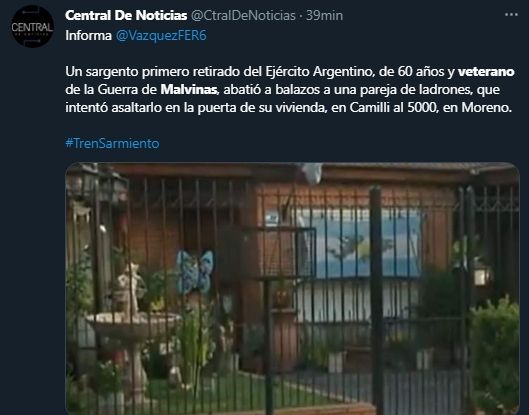
Task: Click the white flag hanging from the roof
Action: coord(311,173)
